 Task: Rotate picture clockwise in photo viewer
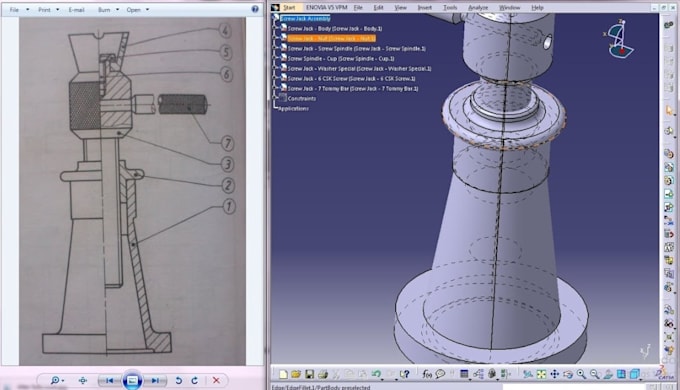click(194, 380)
